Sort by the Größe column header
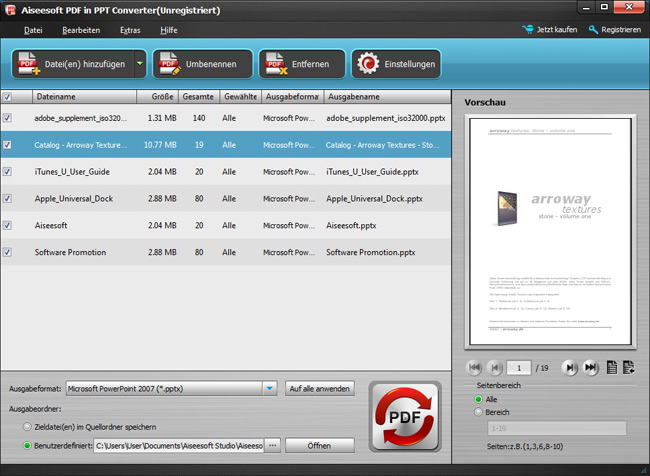Screen dimensions: 650x476 click(158, 97)
